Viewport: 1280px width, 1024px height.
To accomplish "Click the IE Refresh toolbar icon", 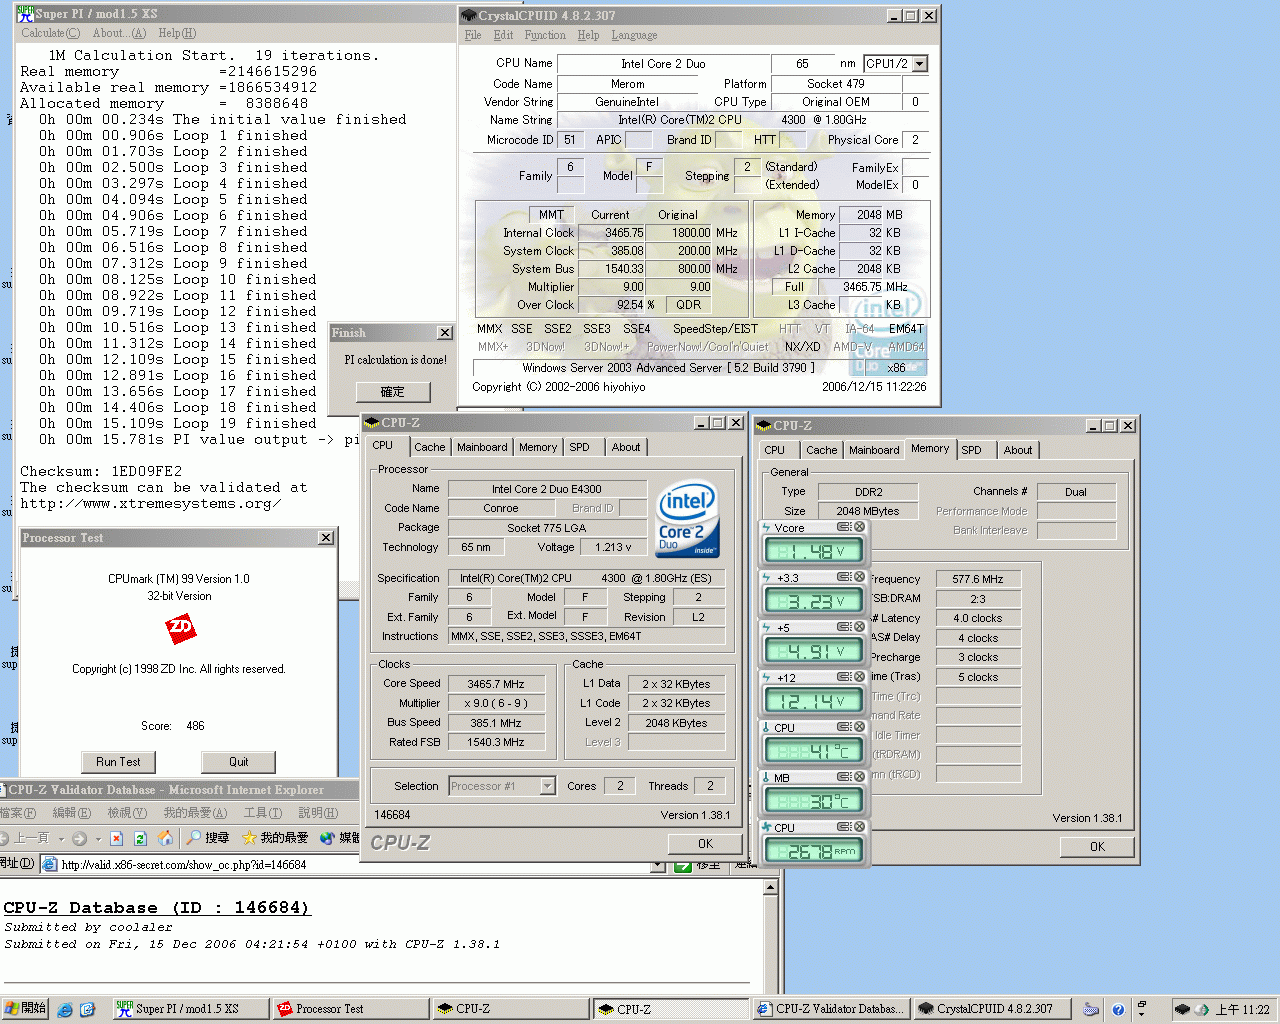I will 140,838.
